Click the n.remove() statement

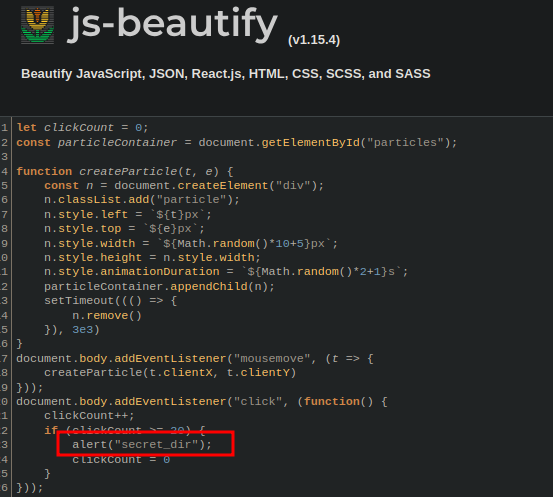click(107, 315)
